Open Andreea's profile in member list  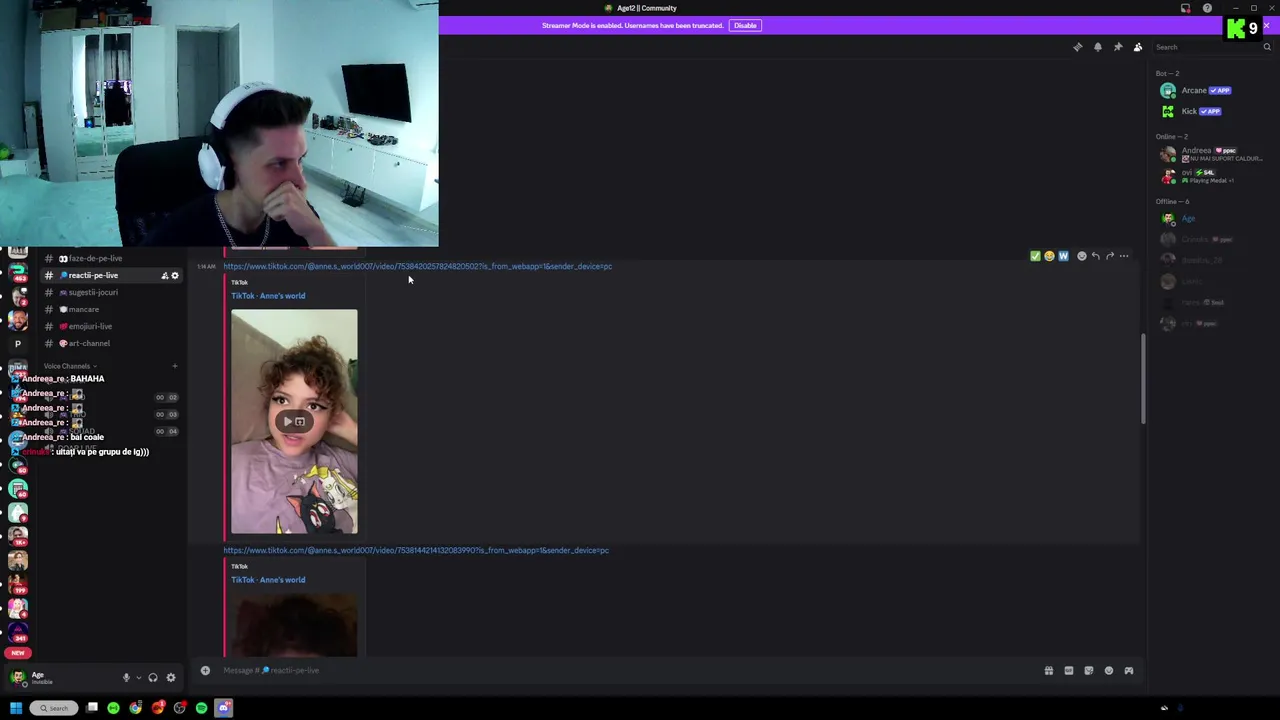1211,154
